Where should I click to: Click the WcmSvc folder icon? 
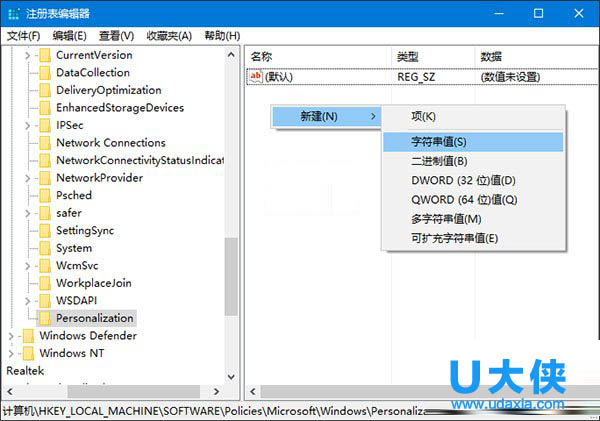click(45, 266)
